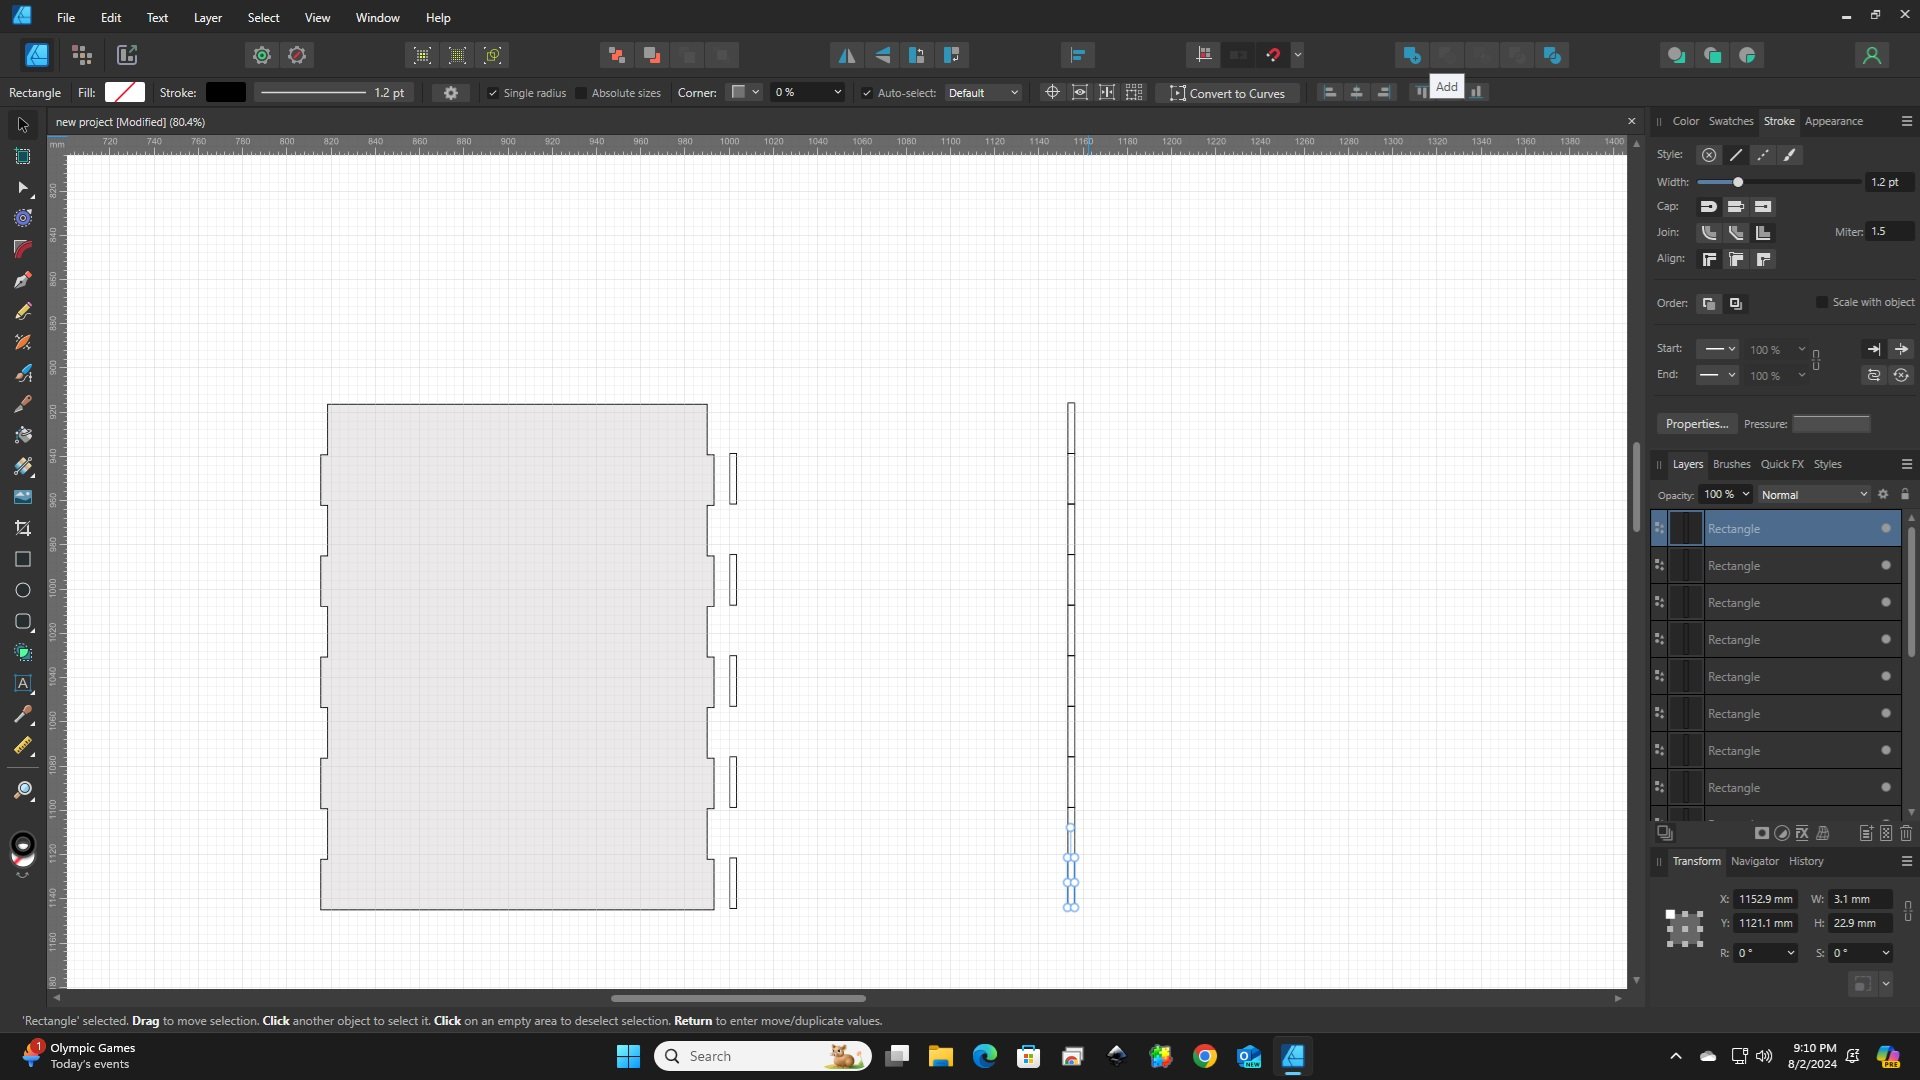The image size is (1920, 1080).
Task: Select the Ellipse shape tool
Action: (x=23, y=590)
